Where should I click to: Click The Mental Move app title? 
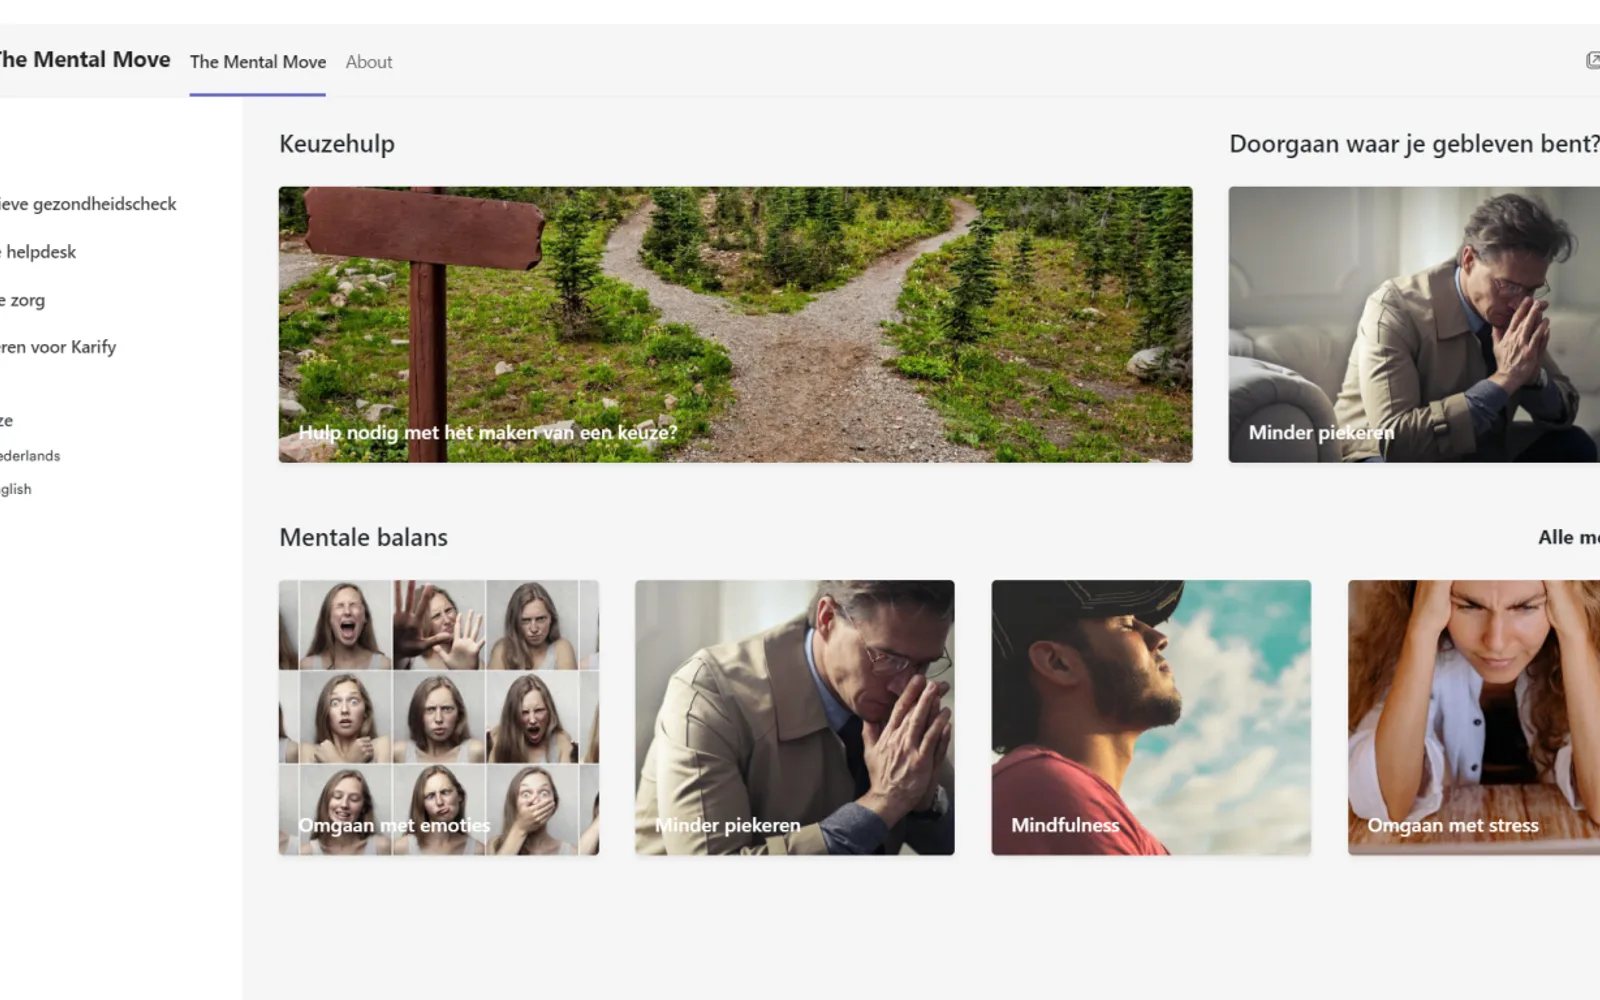85,60
